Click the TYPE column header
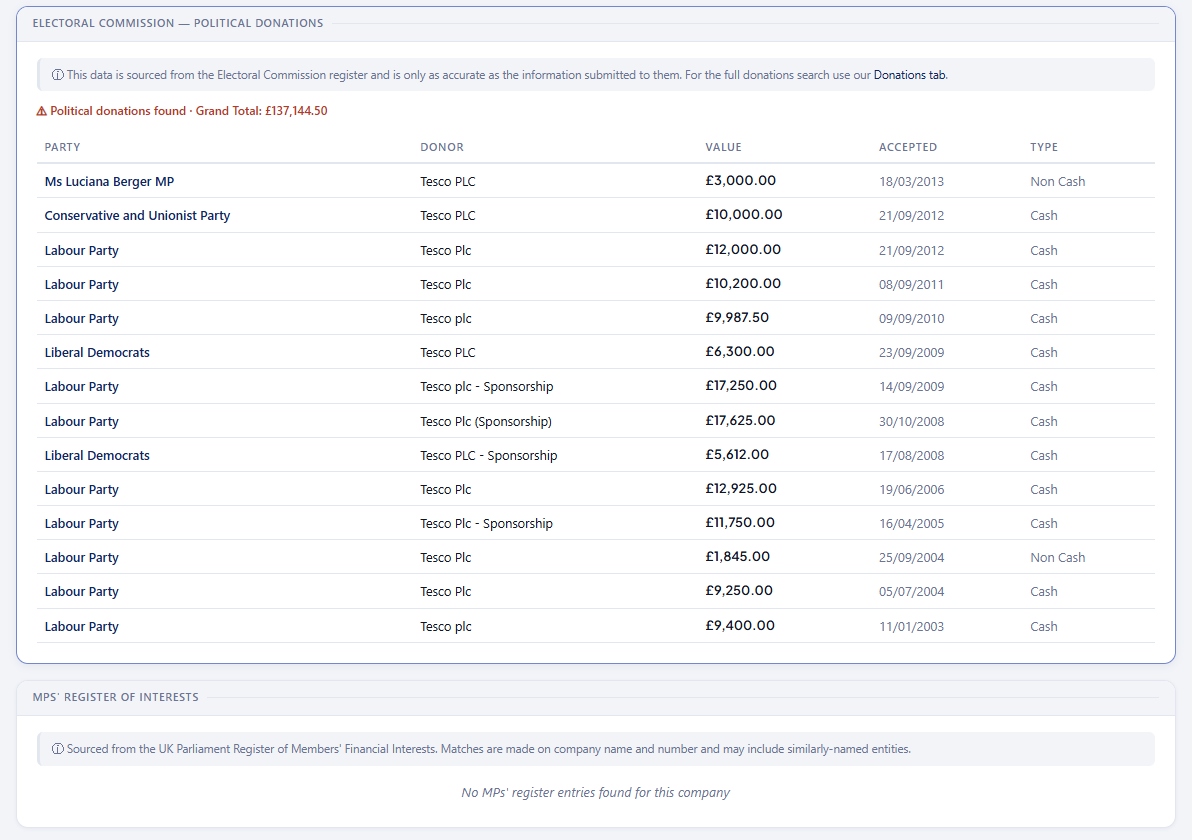Viewport: 1192px width, 840px height. [1044, 147]
